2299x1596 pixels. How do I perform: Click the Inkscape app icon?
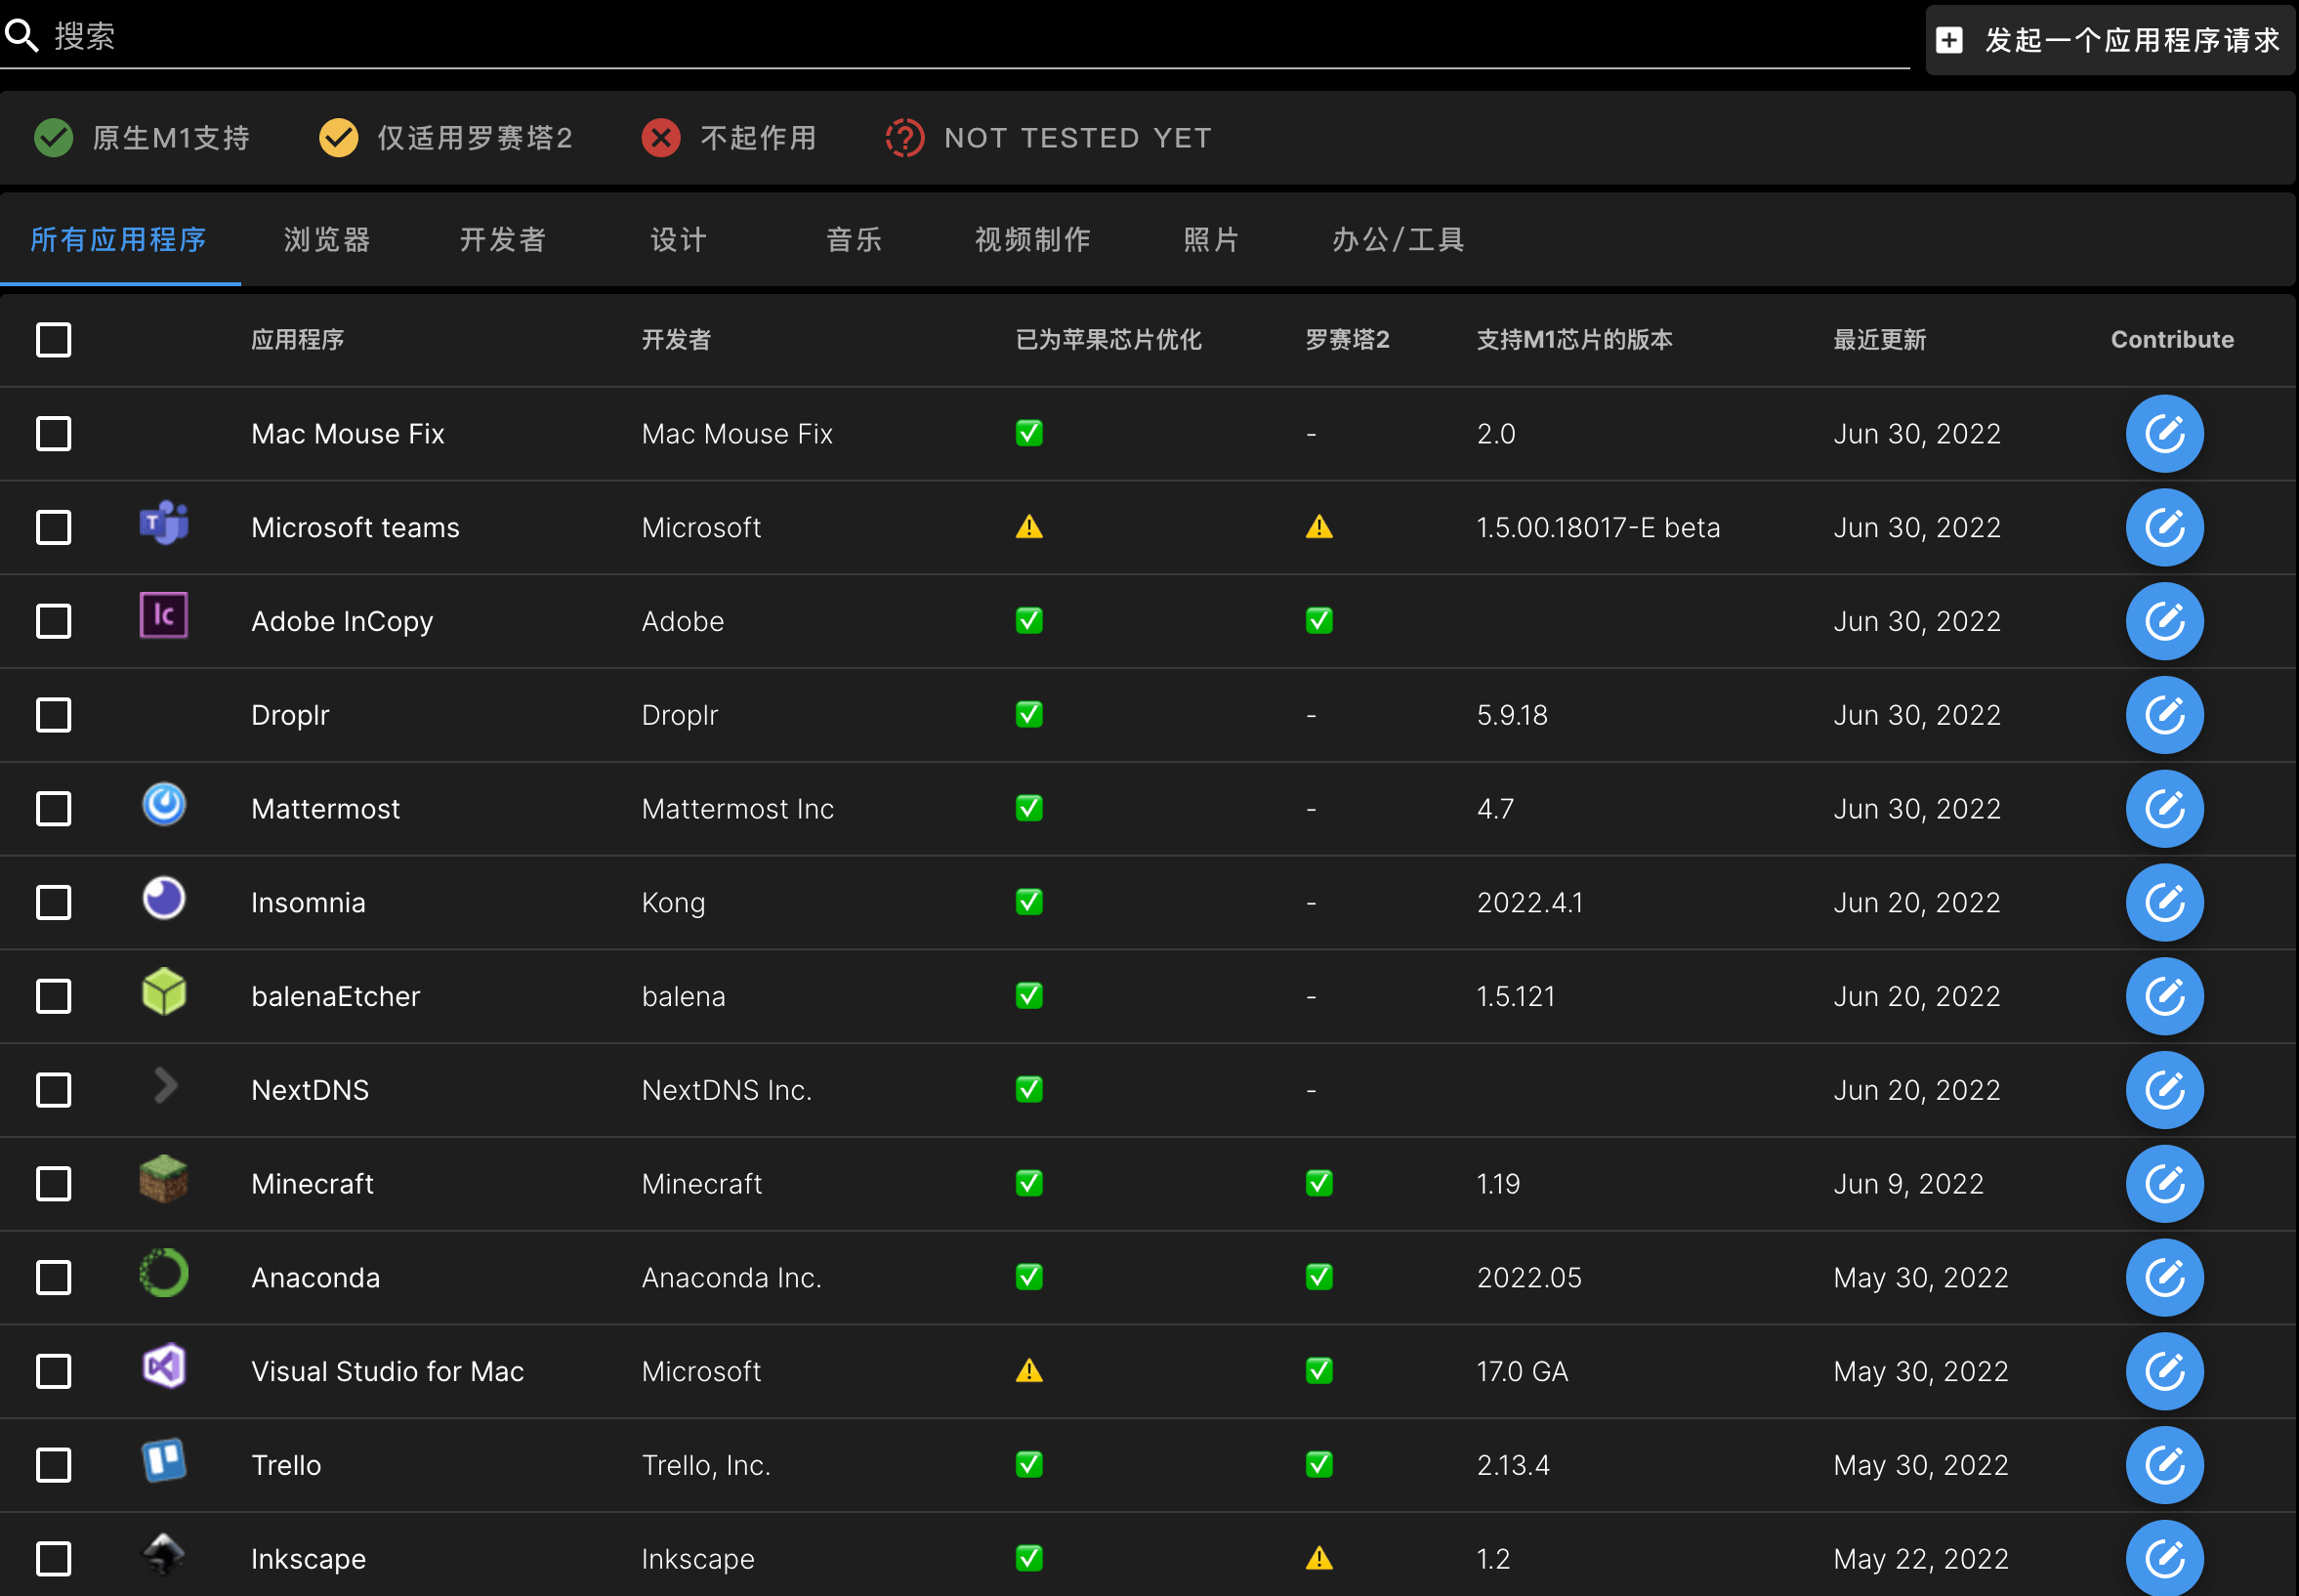pyautogui.click(x=164, y=1554)
